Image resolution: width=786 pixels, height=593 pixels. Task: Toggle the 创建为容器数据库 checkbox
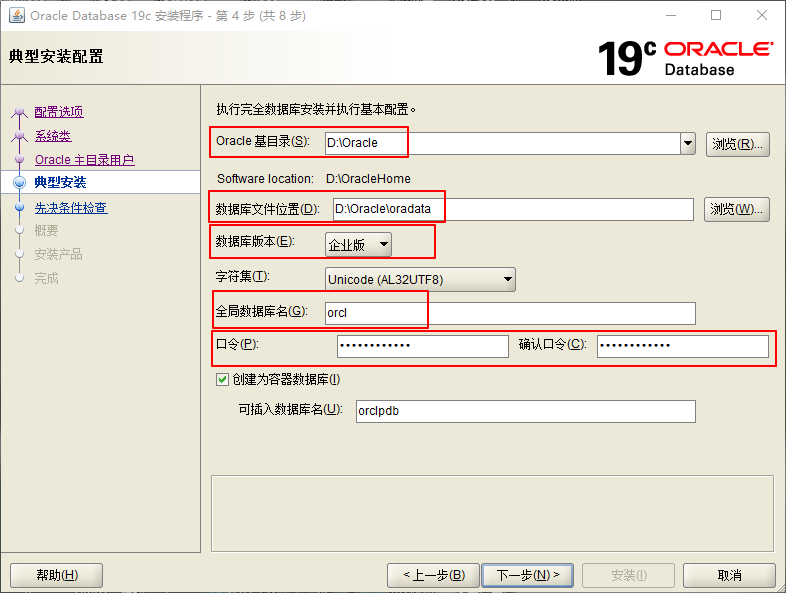tap(222, 379)
